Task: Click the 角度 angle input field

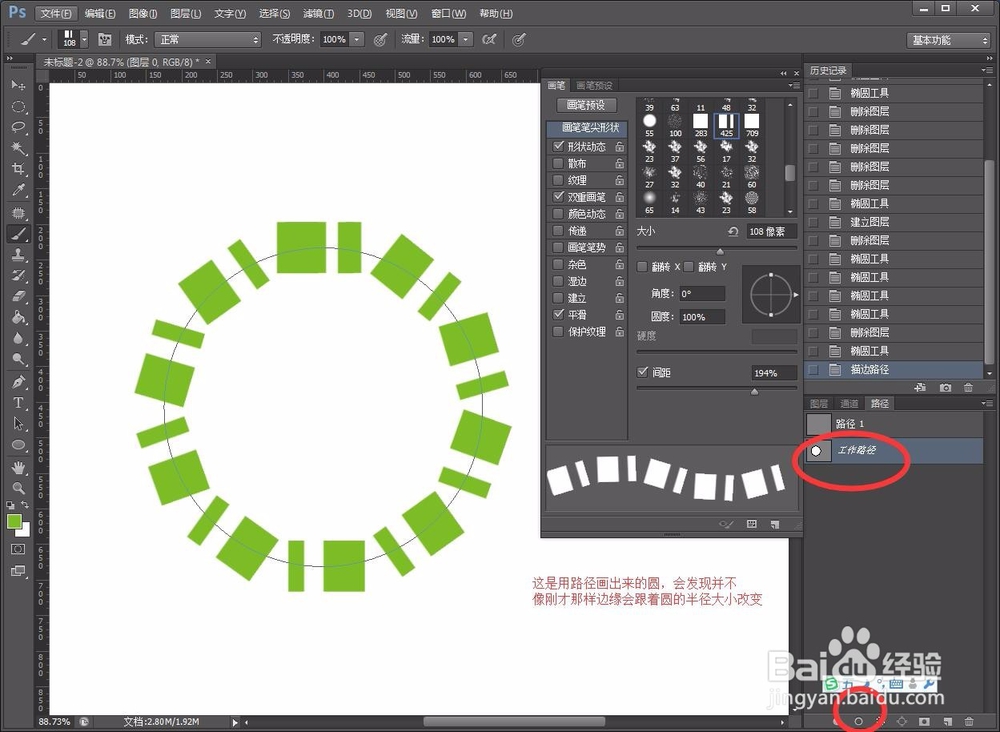Action: pyautogui.click(x=702, y=293)
